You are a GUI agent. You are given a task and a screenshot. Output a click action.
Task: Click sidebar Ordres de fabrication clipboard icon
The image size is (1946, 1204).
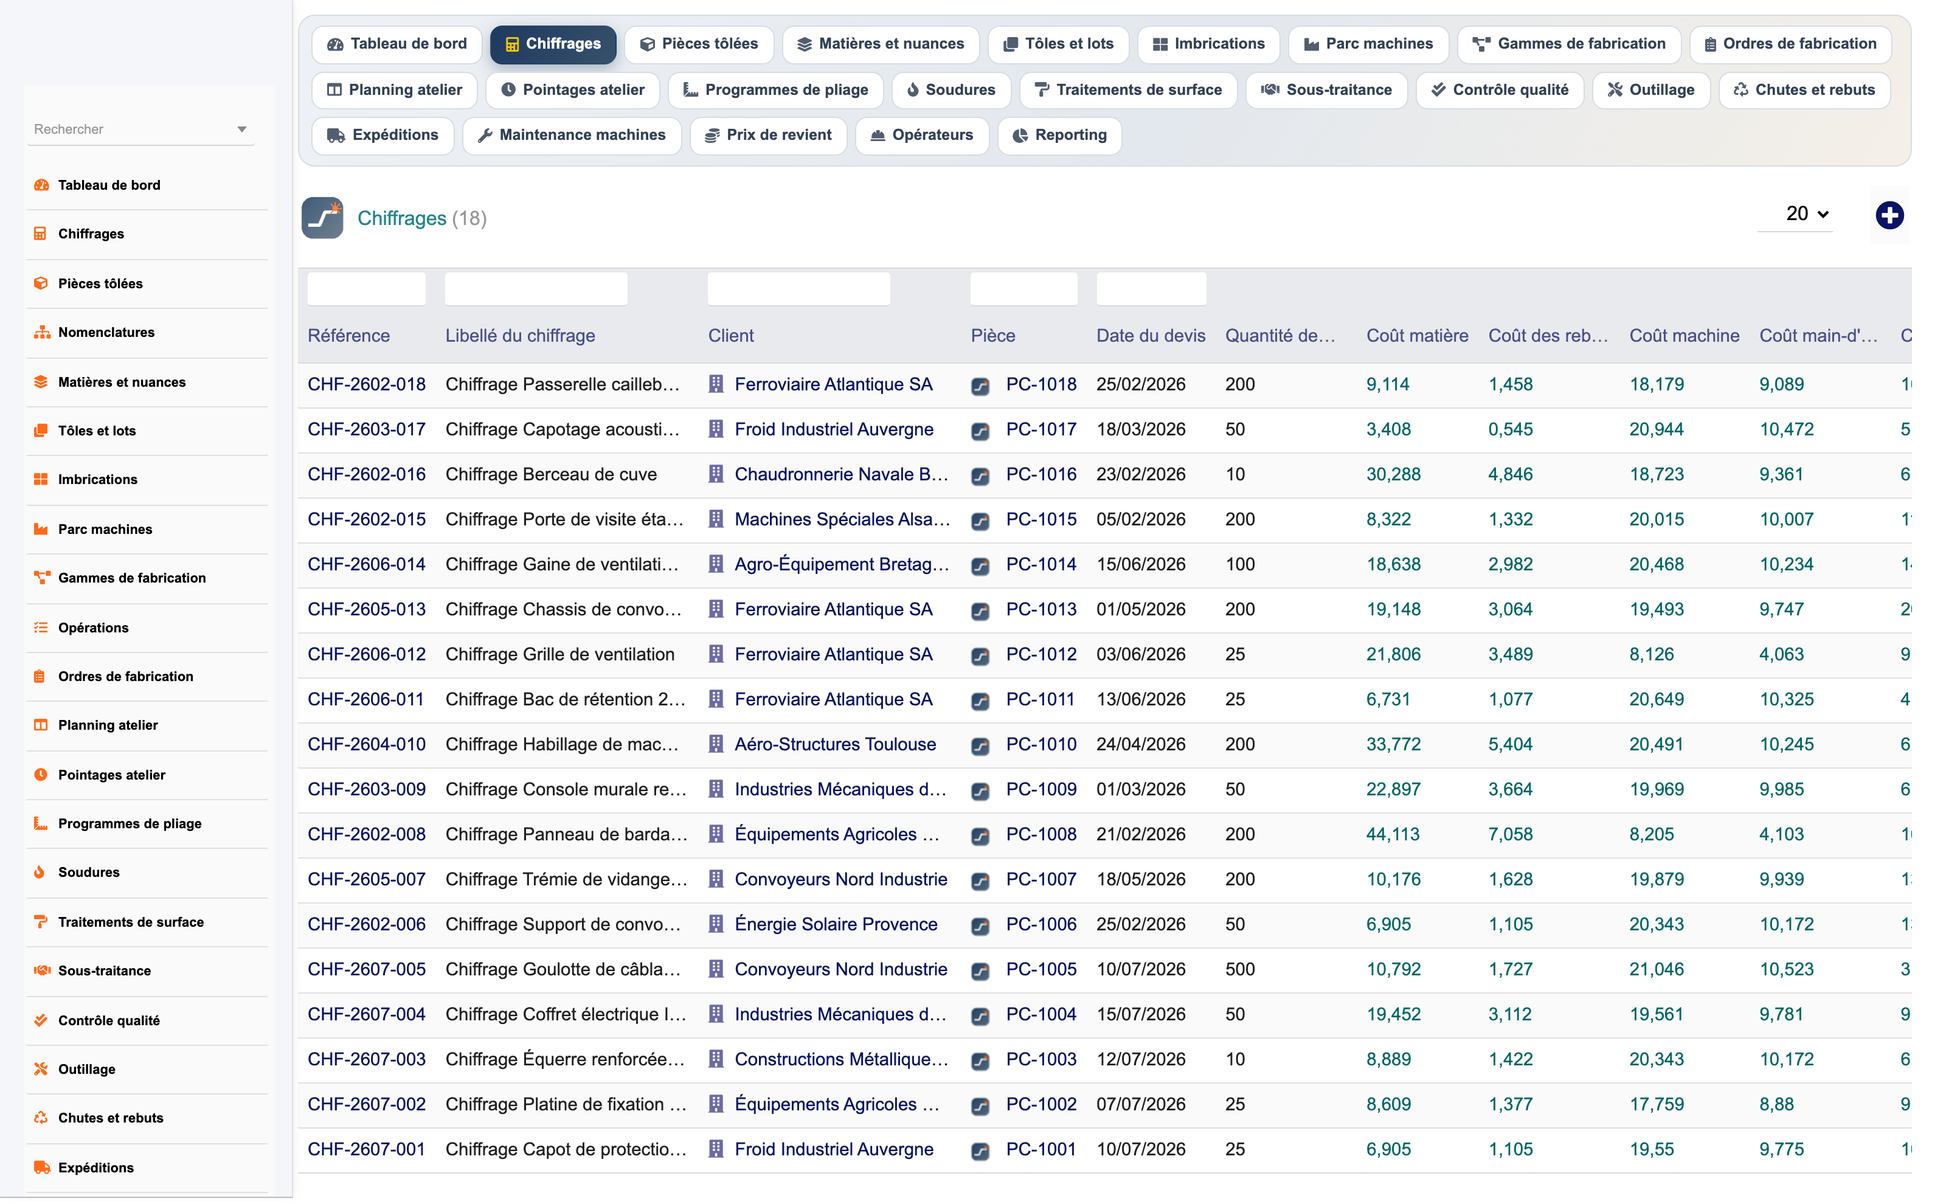pos(41,677)
